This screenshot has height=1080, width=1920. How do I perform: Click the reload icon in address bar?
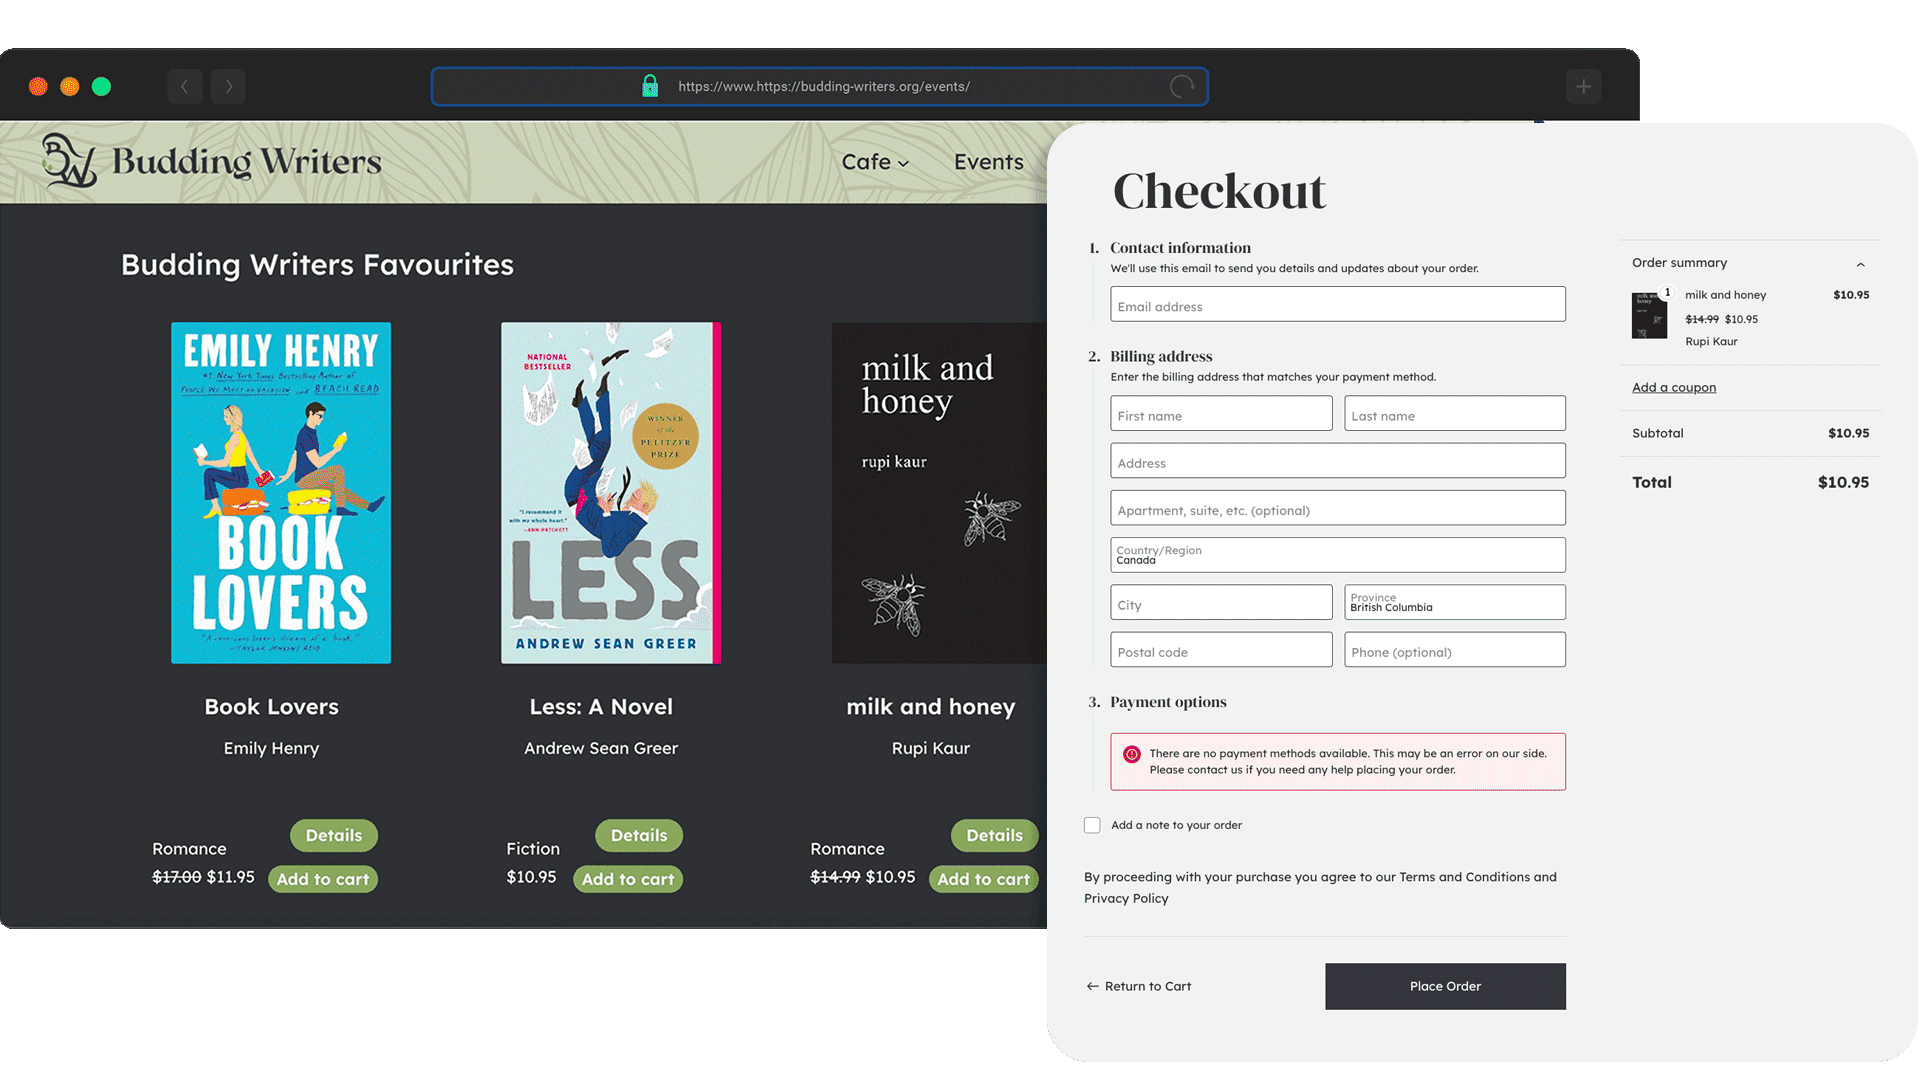click(1182, 87)
